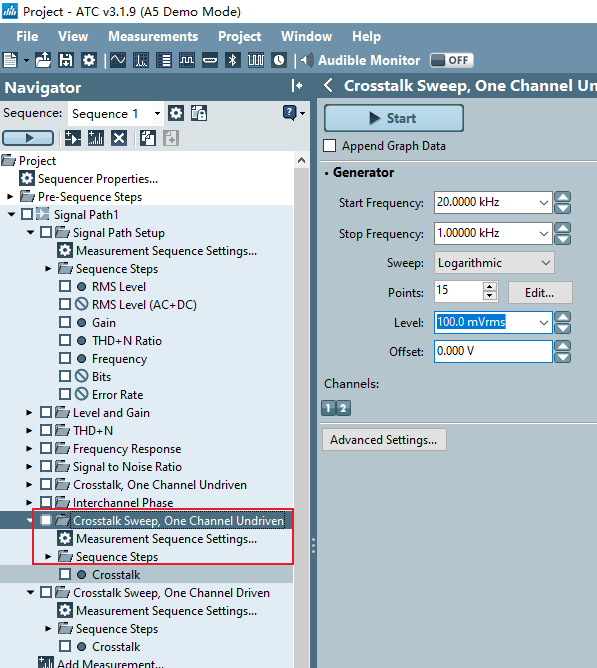Enable the RMS Level checkbox
The height and width of the screenshot is (668, 597).
[65, 286]
